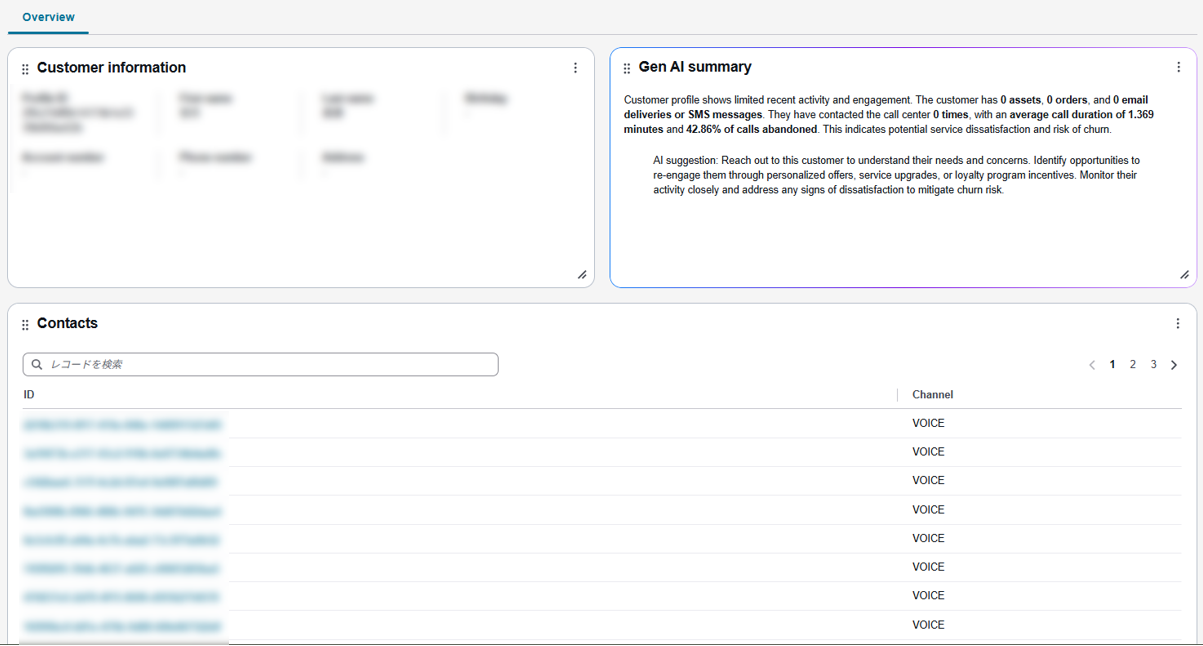Open the Gen AI summary three-dot menu
The width and height of the screenshot is (1203, 646).
(x=1178, y=67)
